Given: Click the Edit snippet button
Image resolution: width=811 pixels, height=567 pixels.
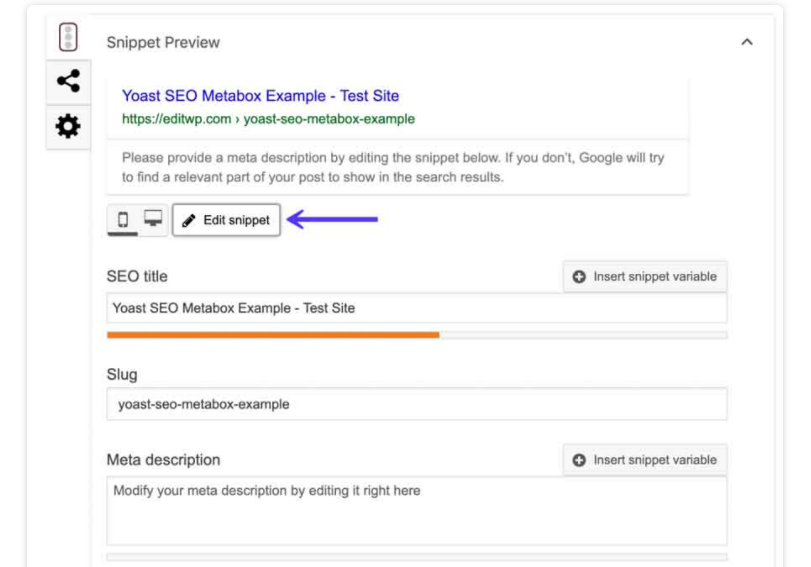Looking at the screenshot, I should [x=226, y=221].
